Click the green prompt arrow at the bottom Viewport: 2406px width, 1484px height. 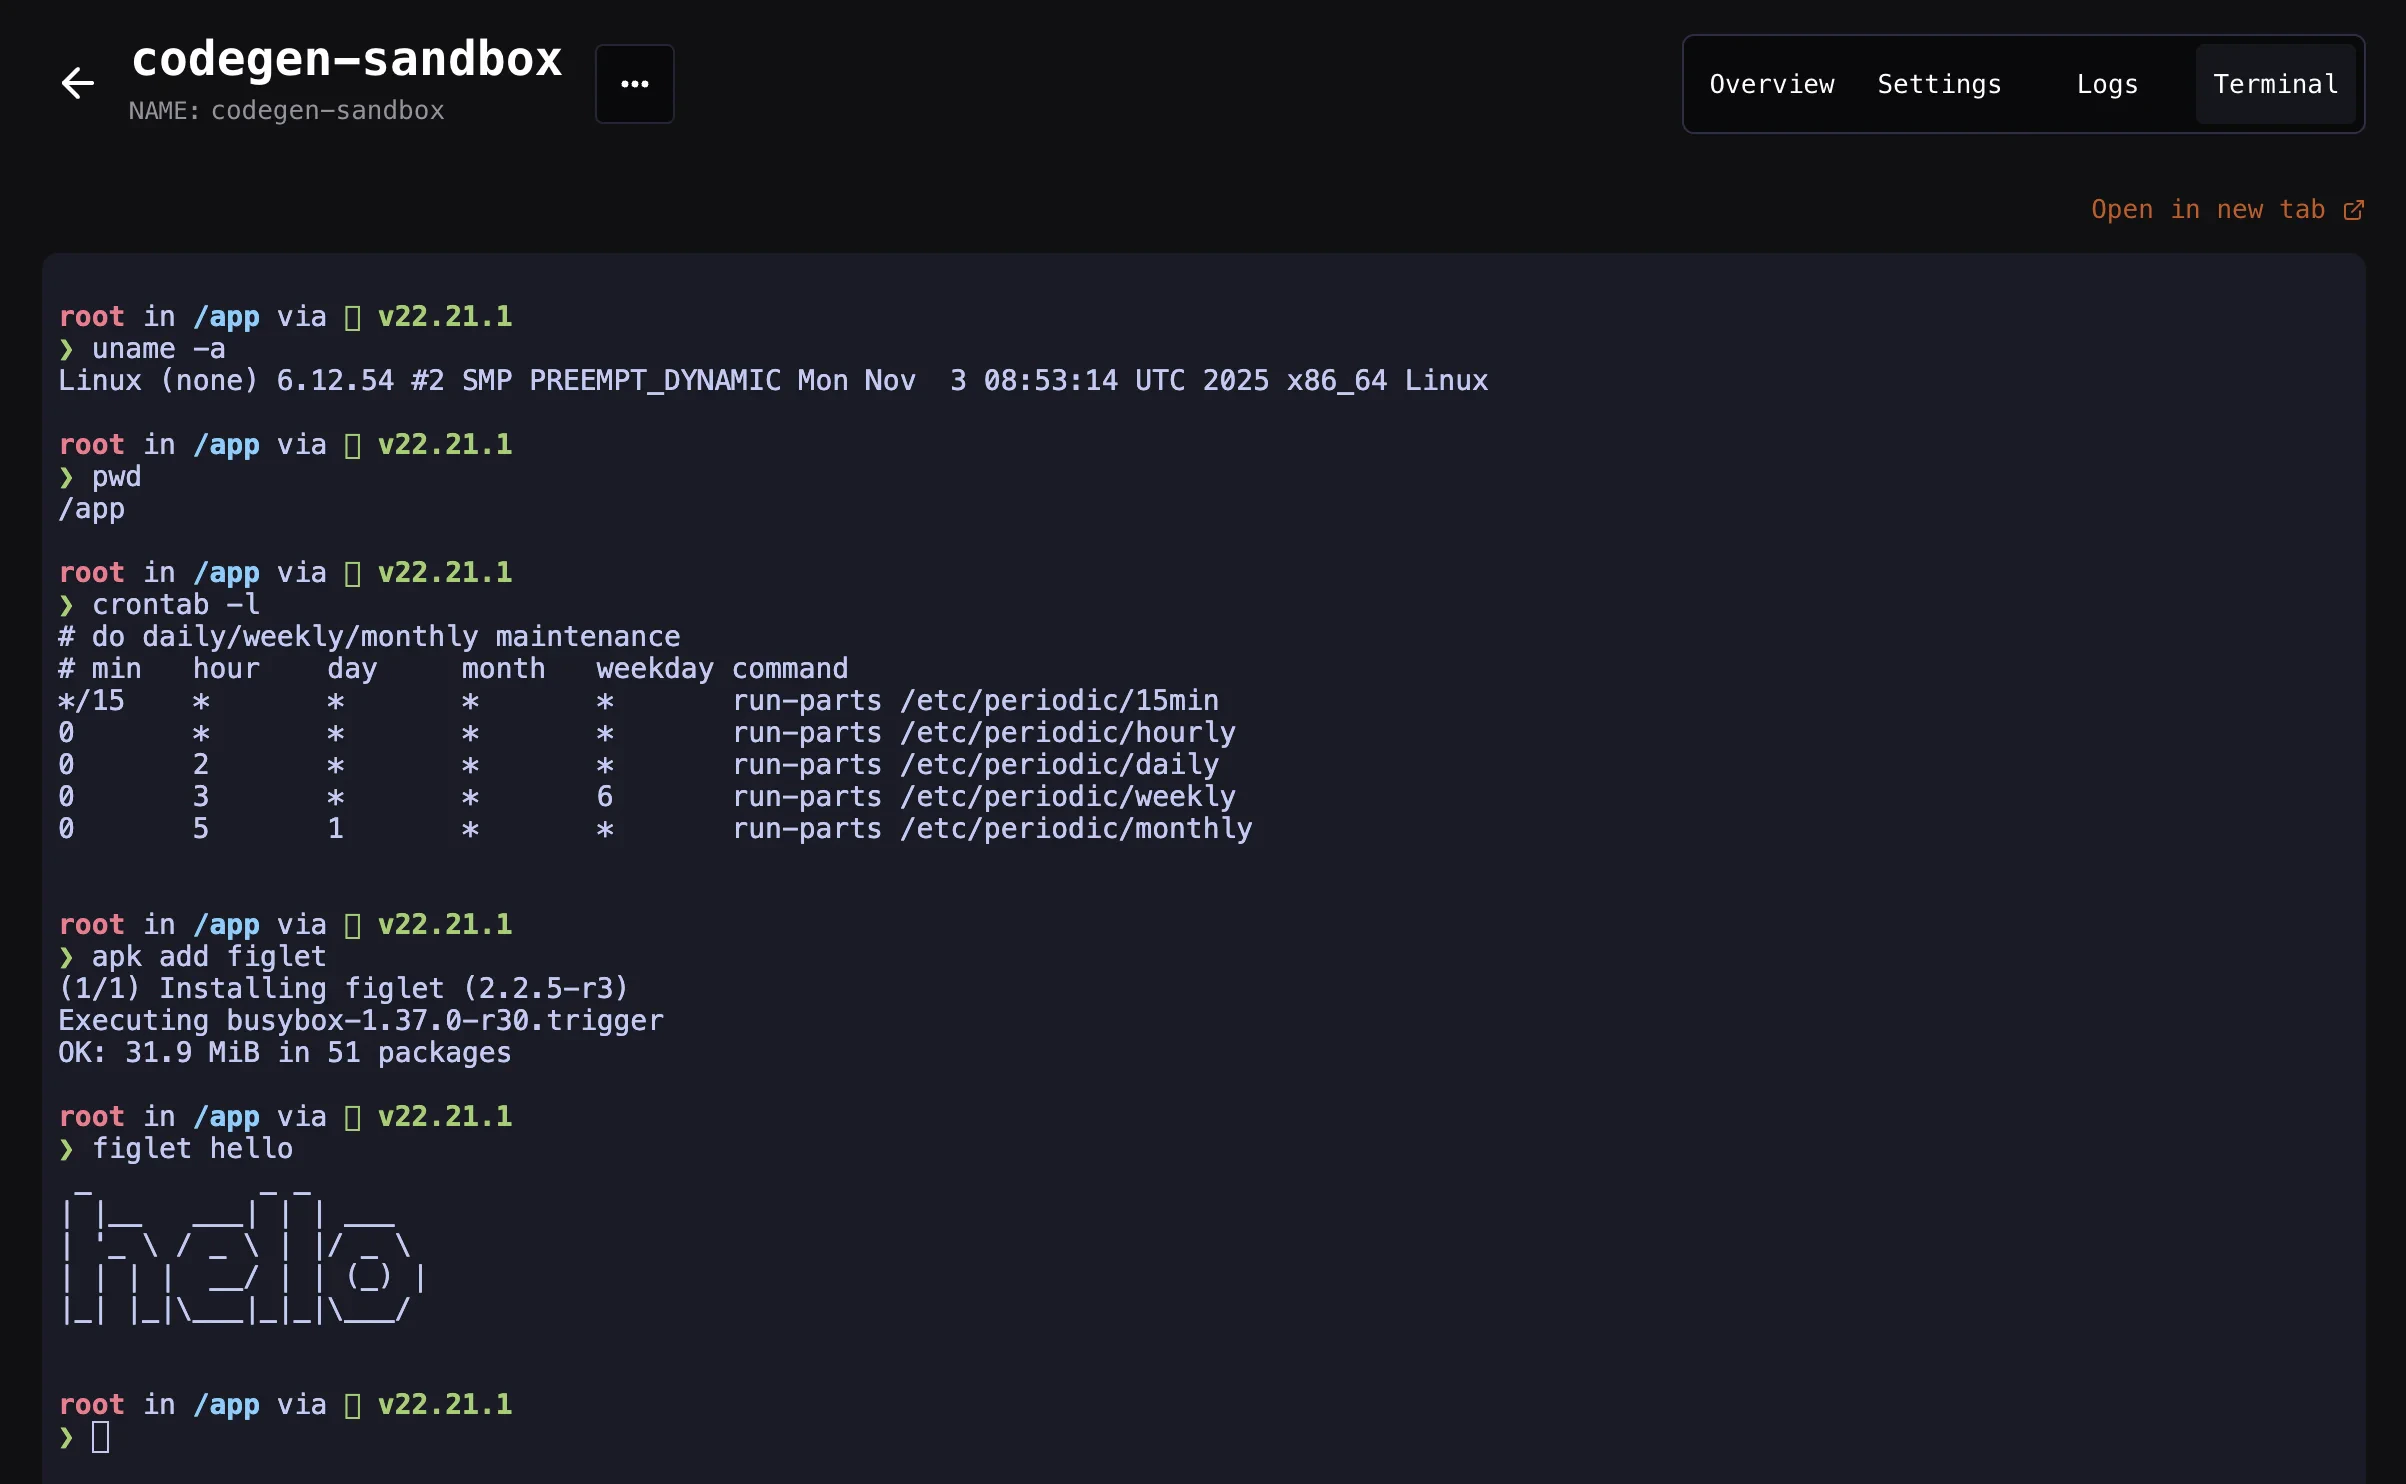click(66, 1437)
